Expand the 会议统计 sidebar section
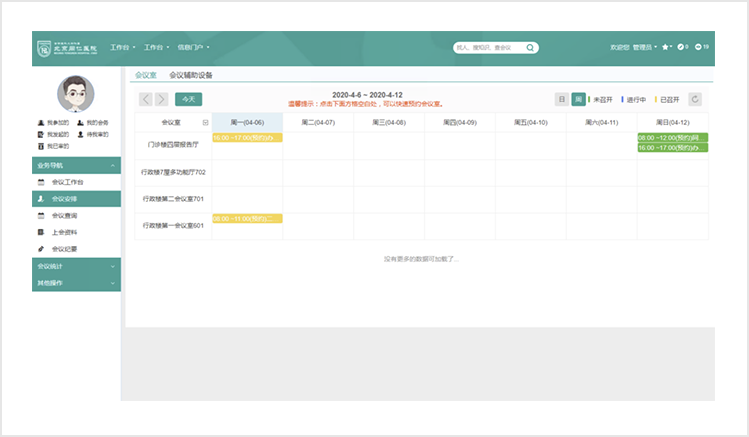 (x=76, y=267)
